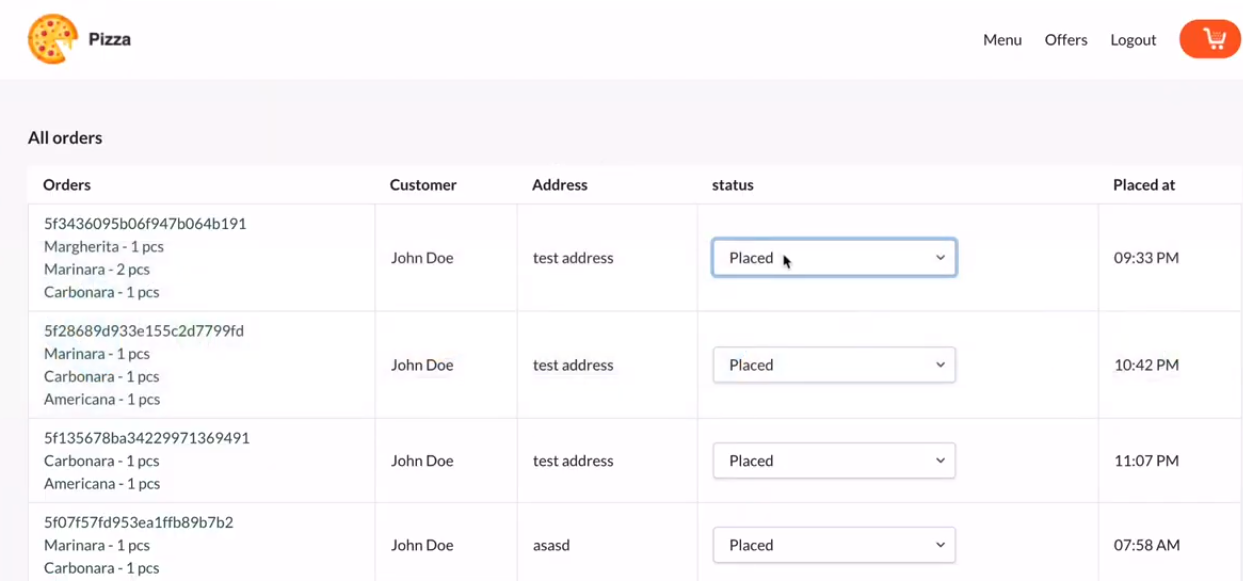Image resolution: width=1243 pixels, height=581 pixels.
Task: Click John Doe in the asasd row
Action: [422, 545]
